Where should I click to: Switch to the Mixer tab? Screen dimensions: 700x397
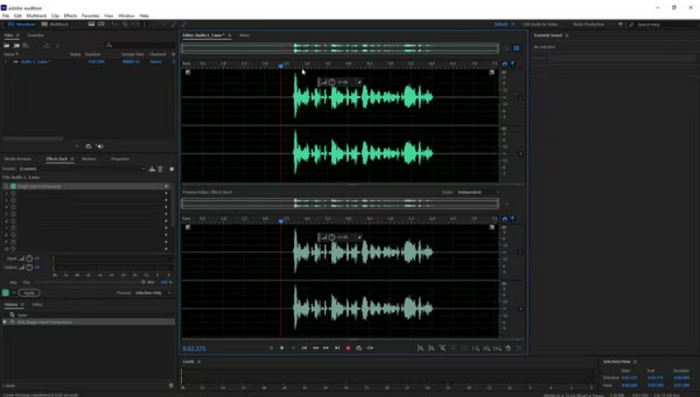244,35
